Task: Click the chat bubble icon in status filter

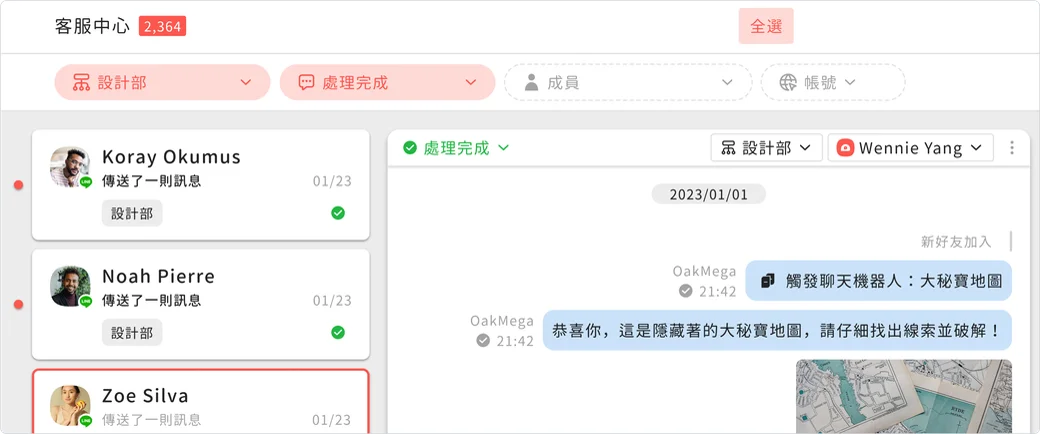Action: pos(306,83)
